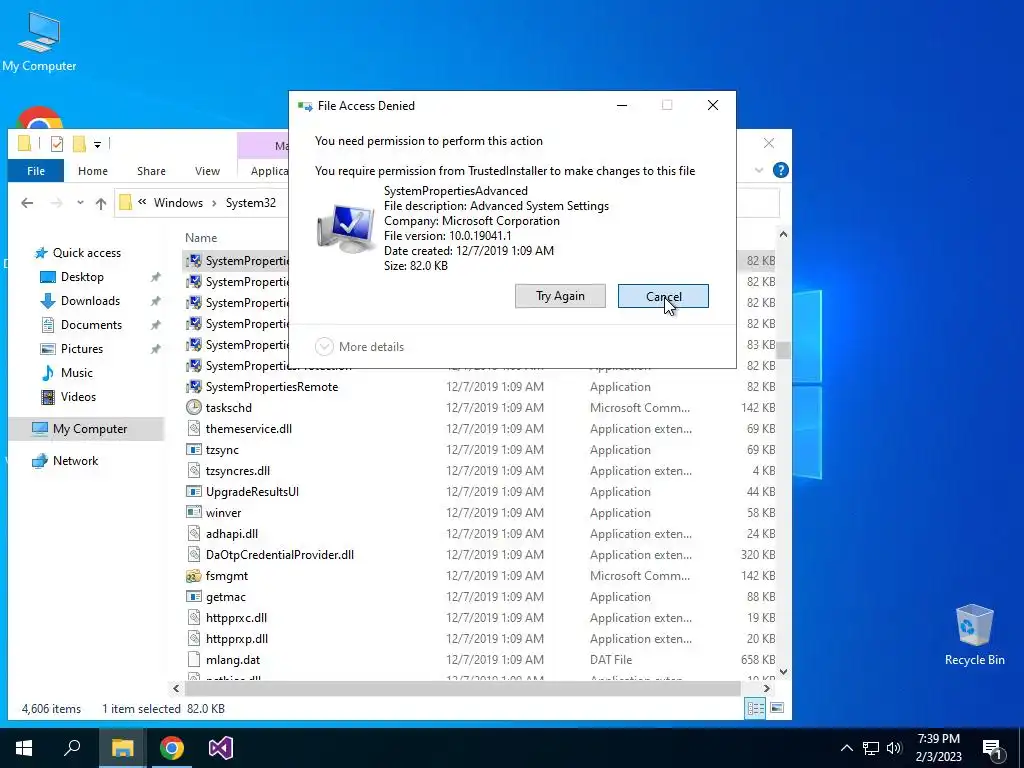
Task: Open Customize Quick Access Toolbar dropdown
Action: tap(97, 144)
